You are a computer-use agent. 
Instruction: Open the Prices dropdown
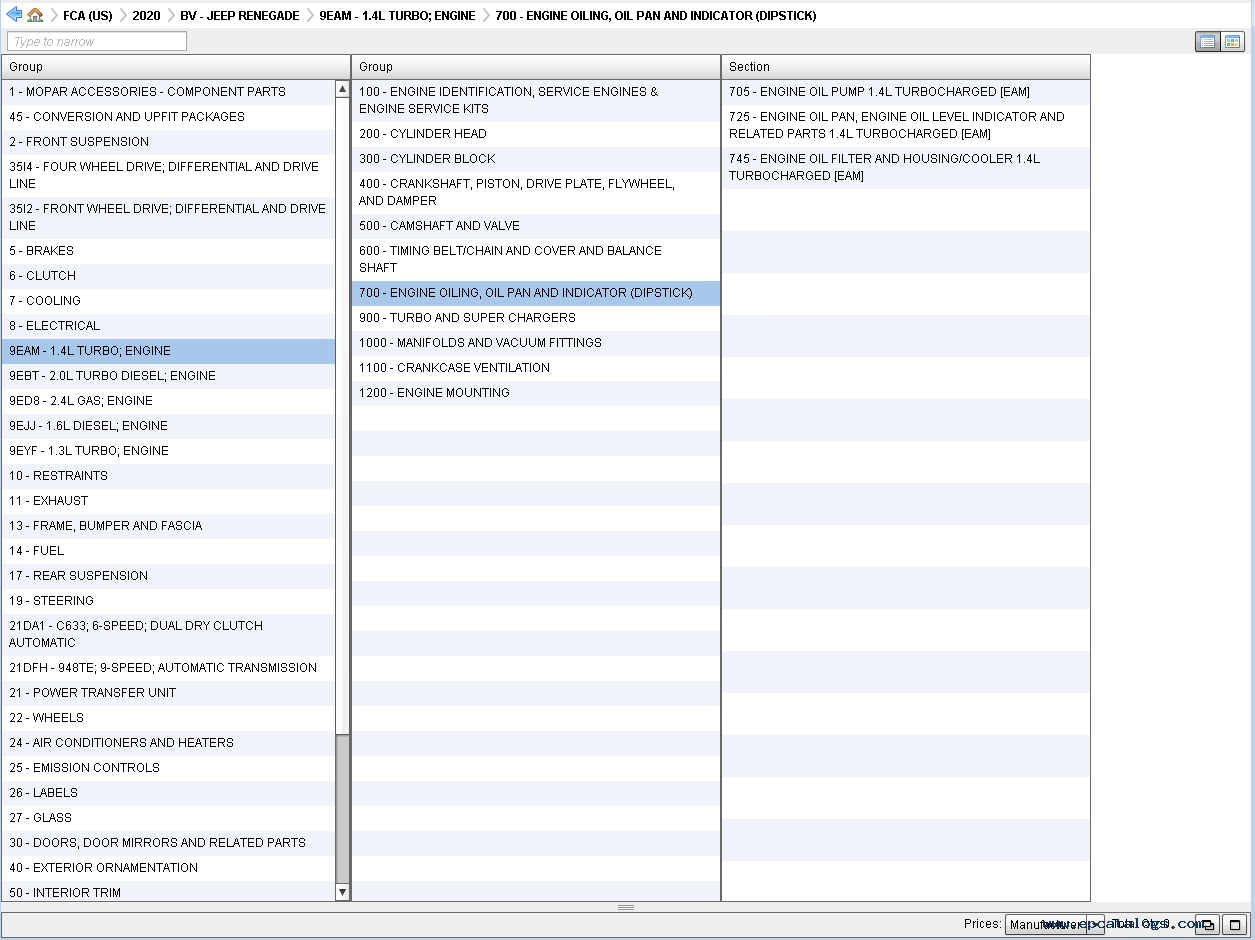(1054, 925)
